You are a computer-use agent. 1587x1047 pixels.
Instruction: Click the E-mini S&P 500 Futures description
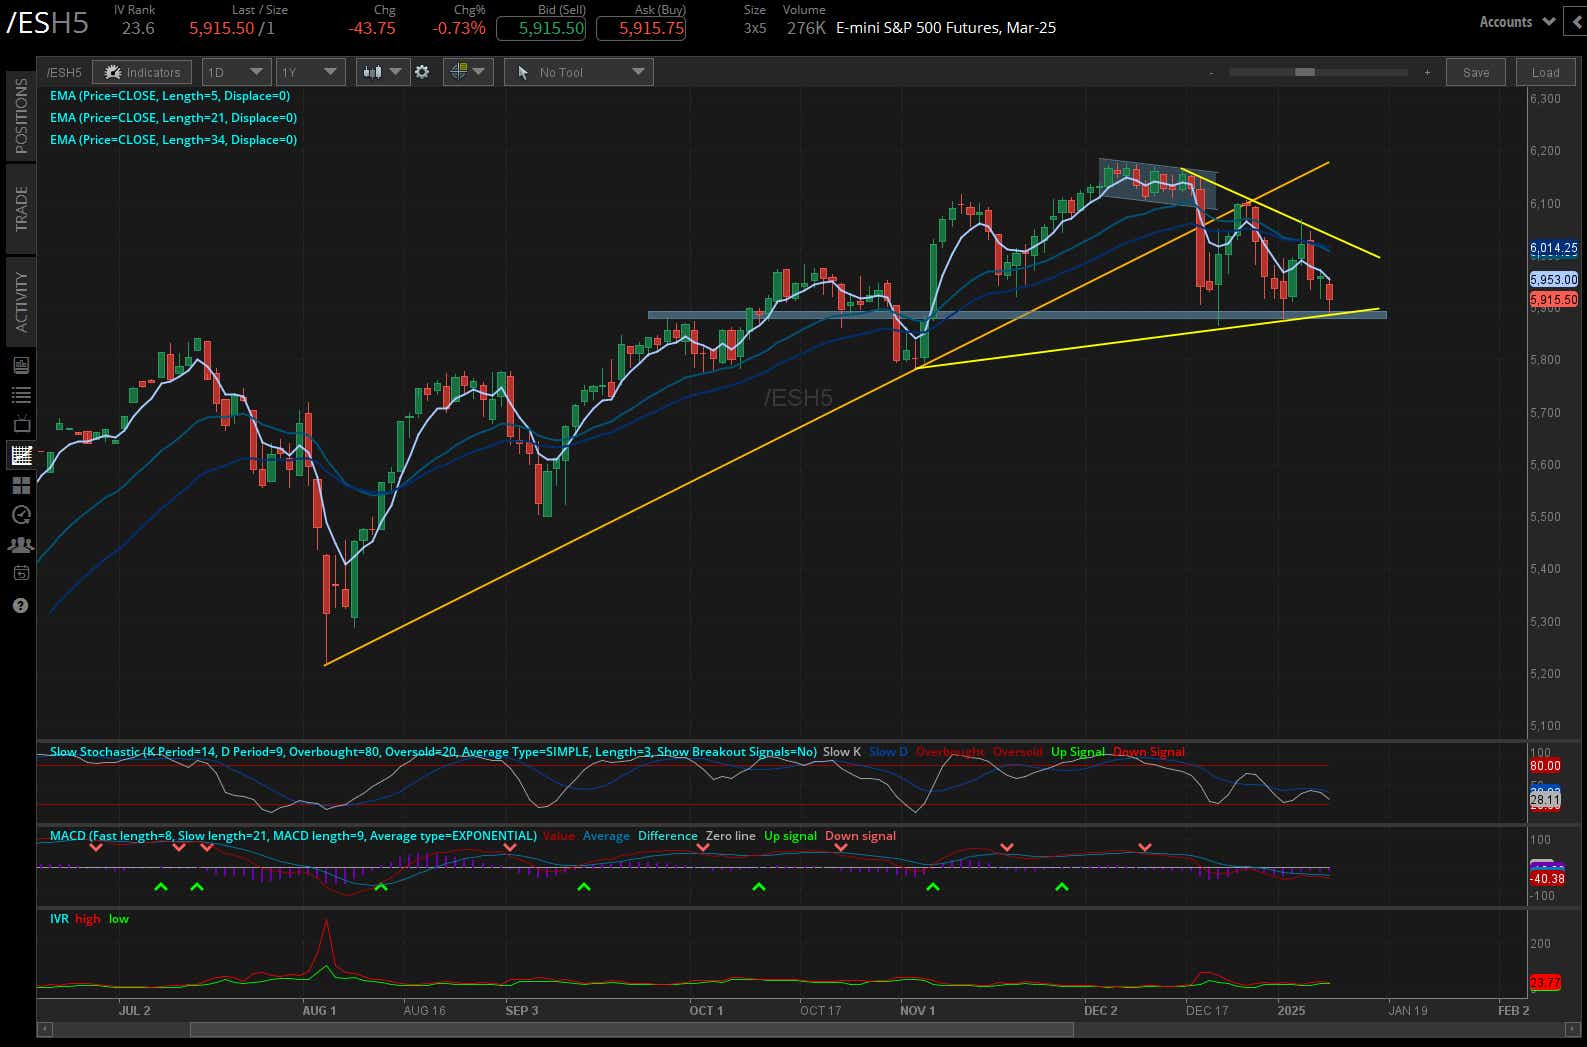pyautogui.click(x=945, y=28)
